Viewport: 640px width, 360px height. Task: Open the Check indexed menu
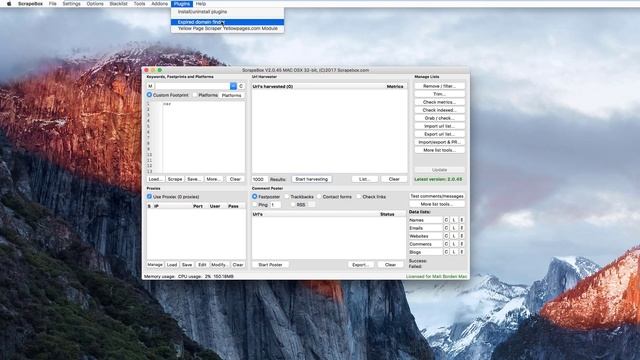[439, 110]
